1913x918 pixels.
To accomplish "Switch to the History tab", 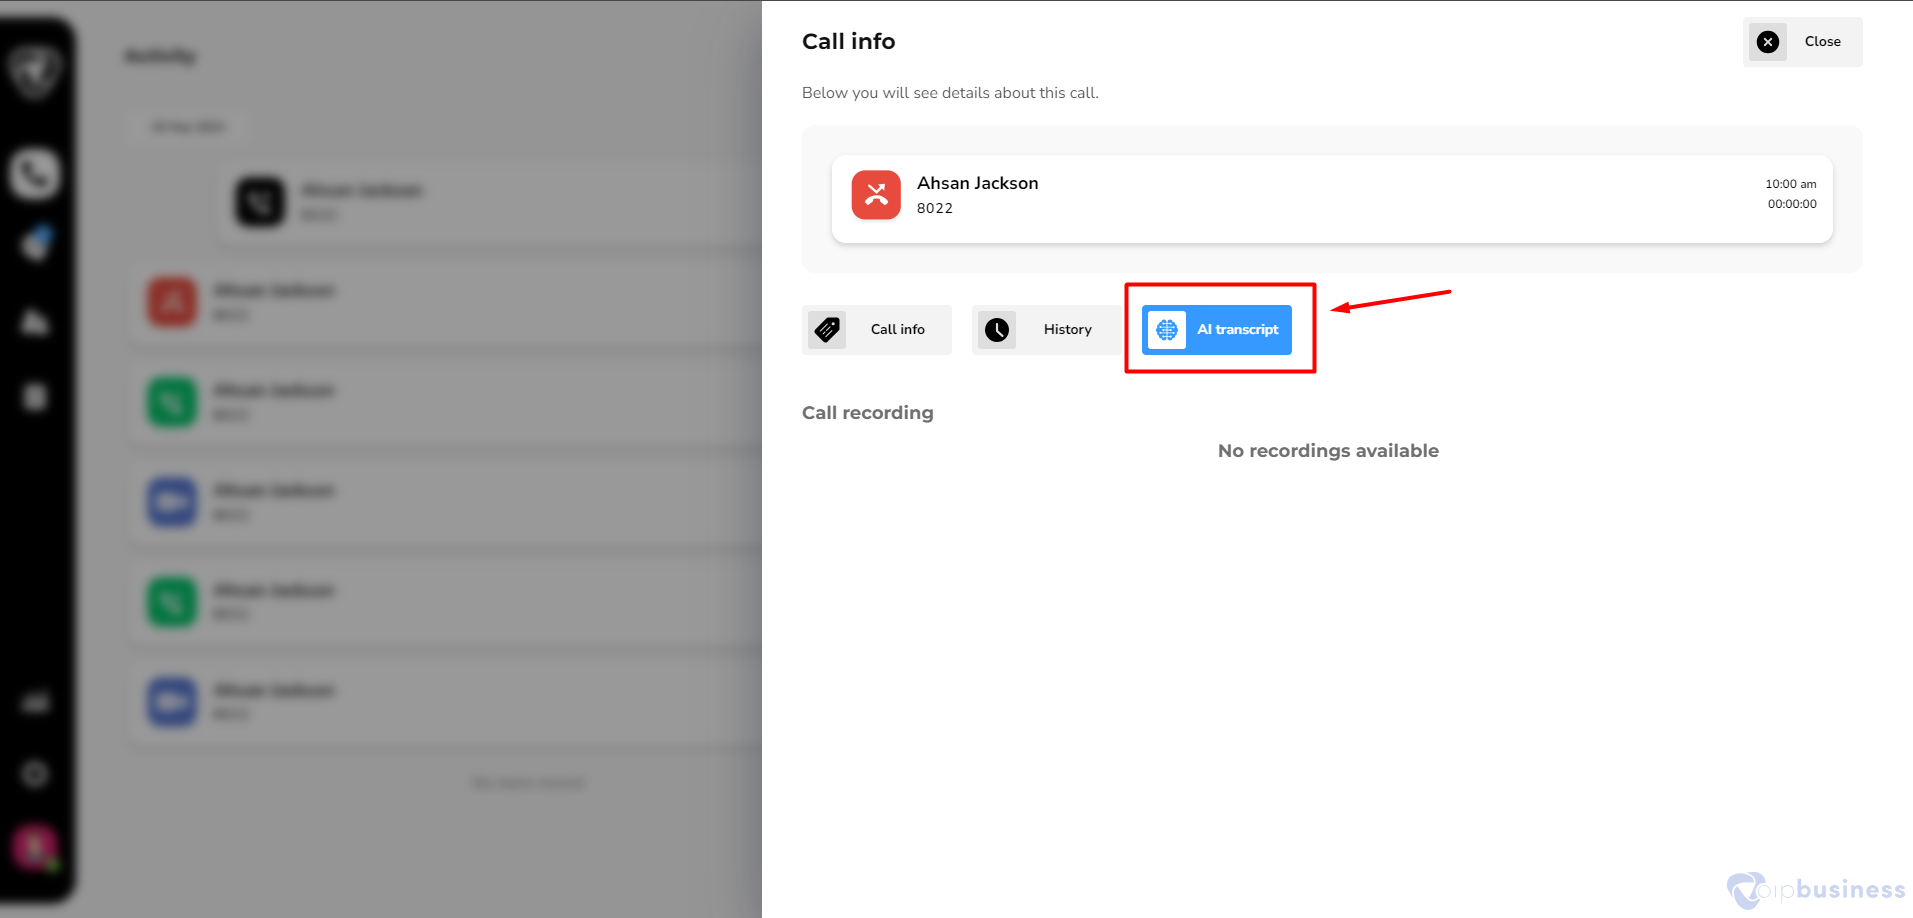I will click(1046, 330).
